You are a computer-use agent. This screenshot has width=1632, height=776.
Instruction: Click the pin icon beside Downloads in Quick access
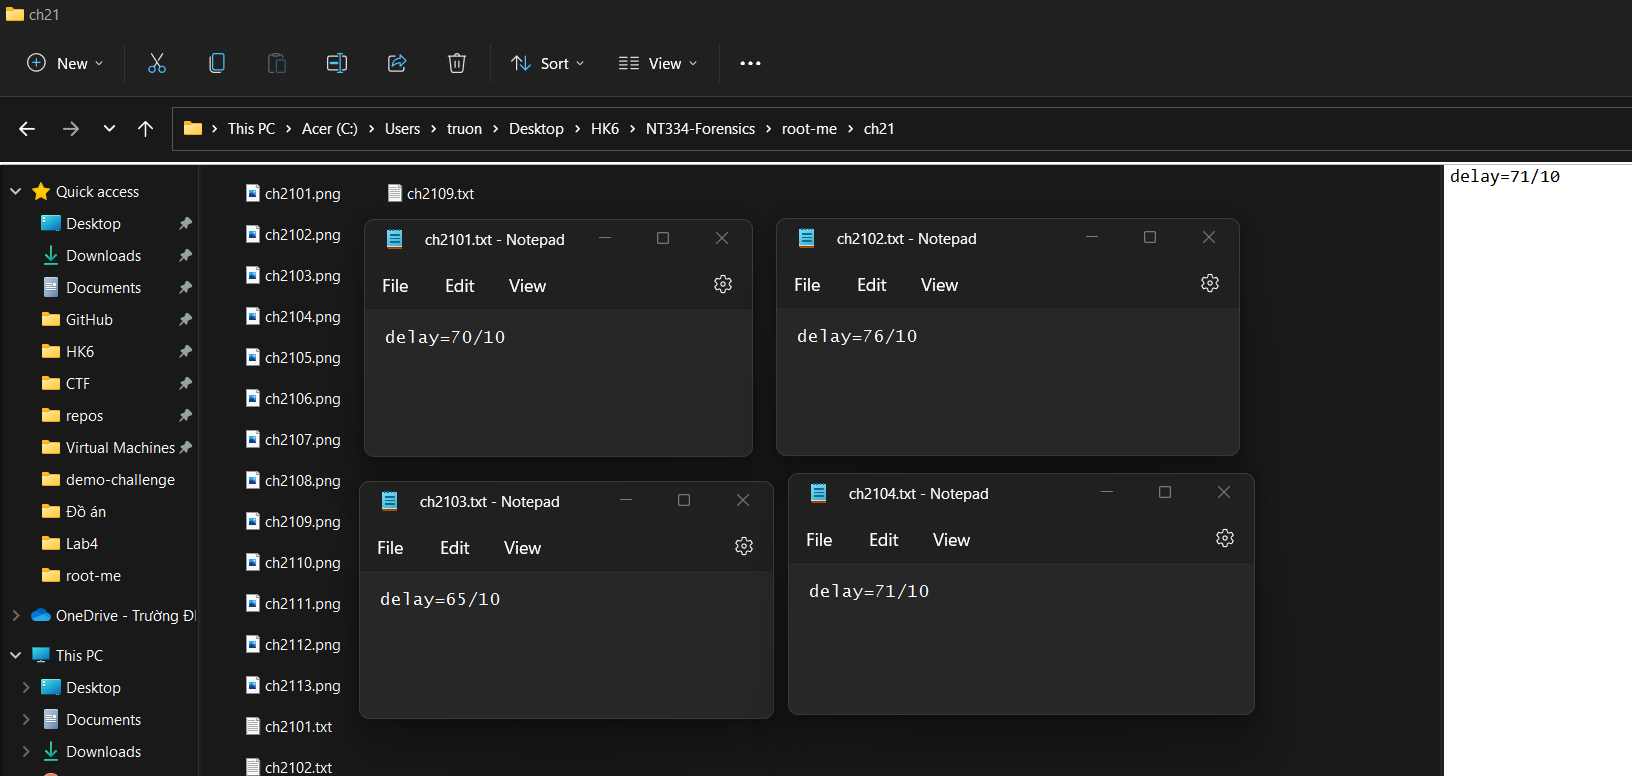[x=185, y=255]
